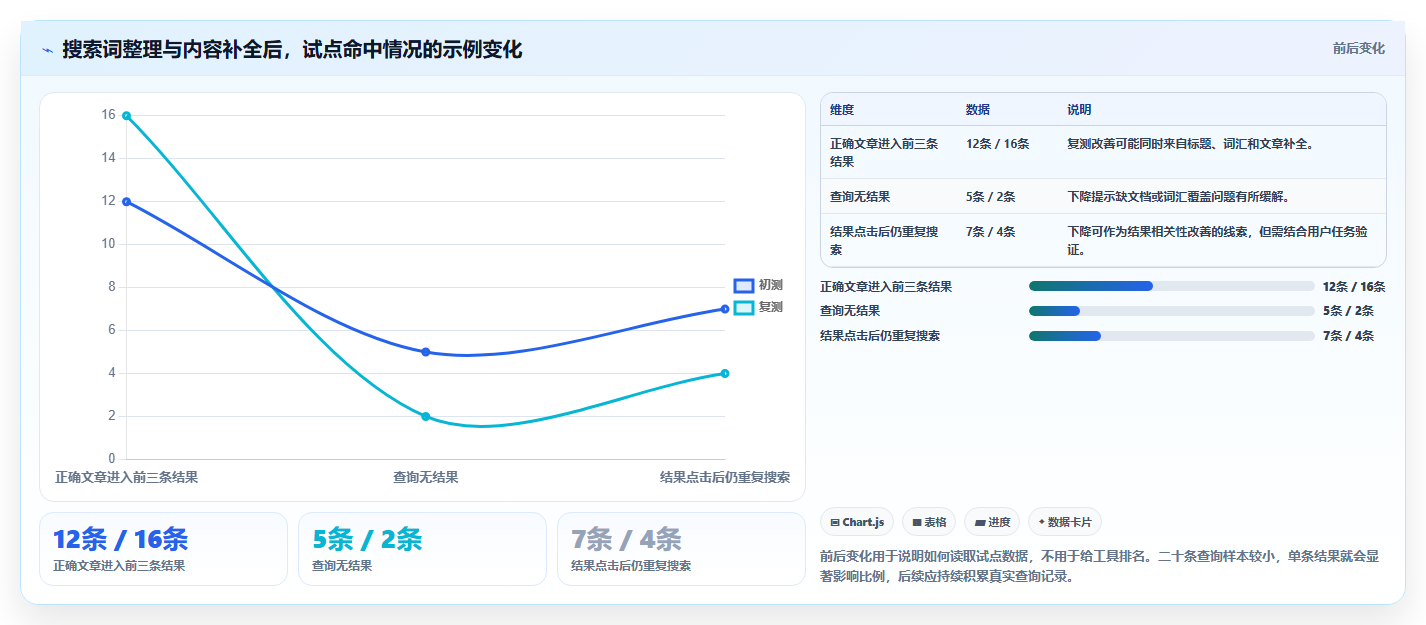Click y-axis tick label 0
Image resolution: width=1426 pixels, height=625 pixels.
click(x=112, y=459)
